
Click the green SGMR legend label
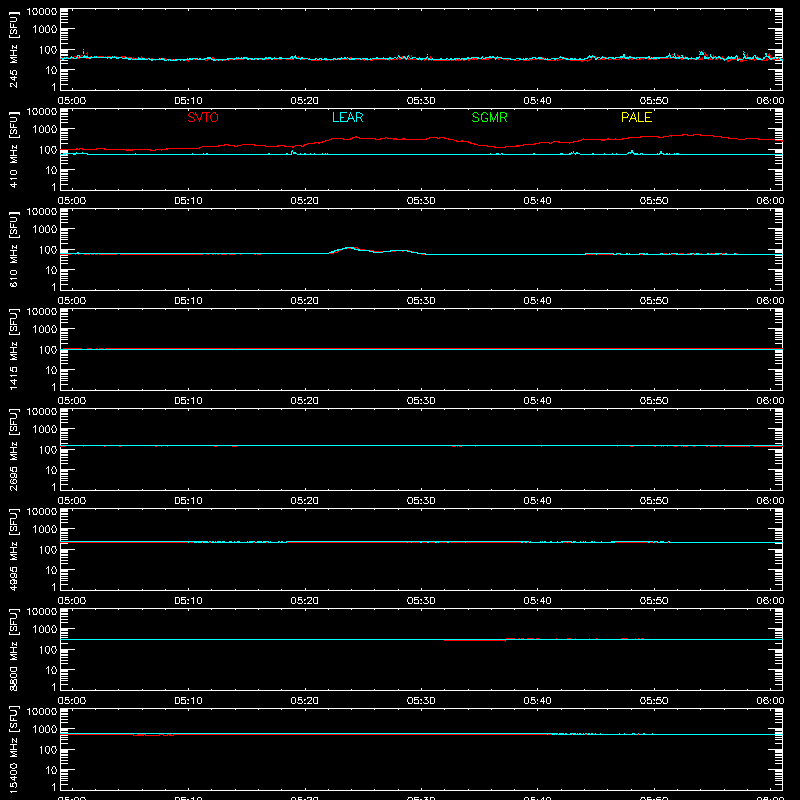(489, 117)
